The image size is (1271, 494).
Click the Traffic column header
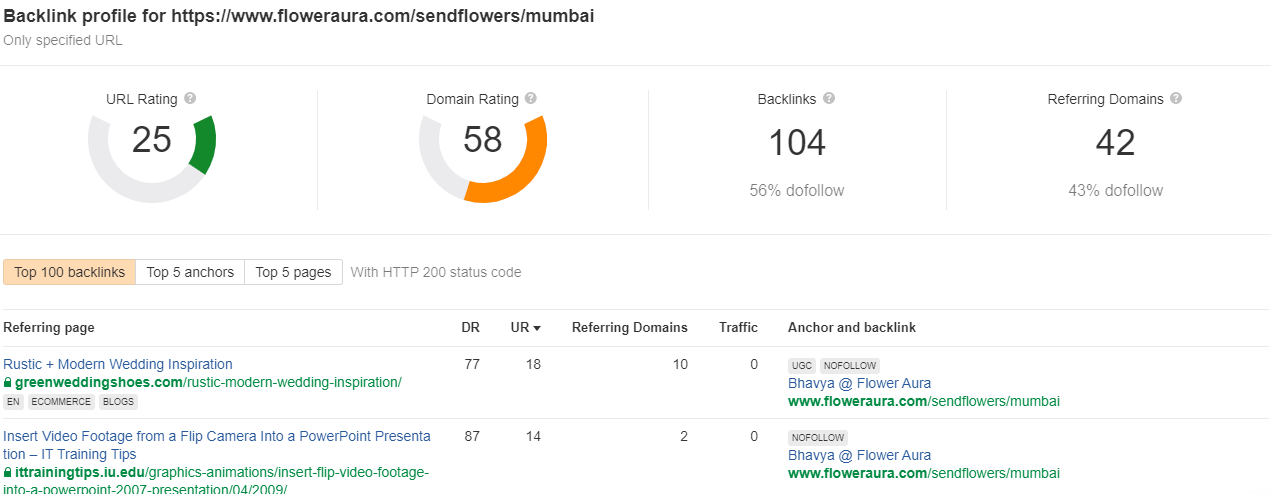coord(738,327)
